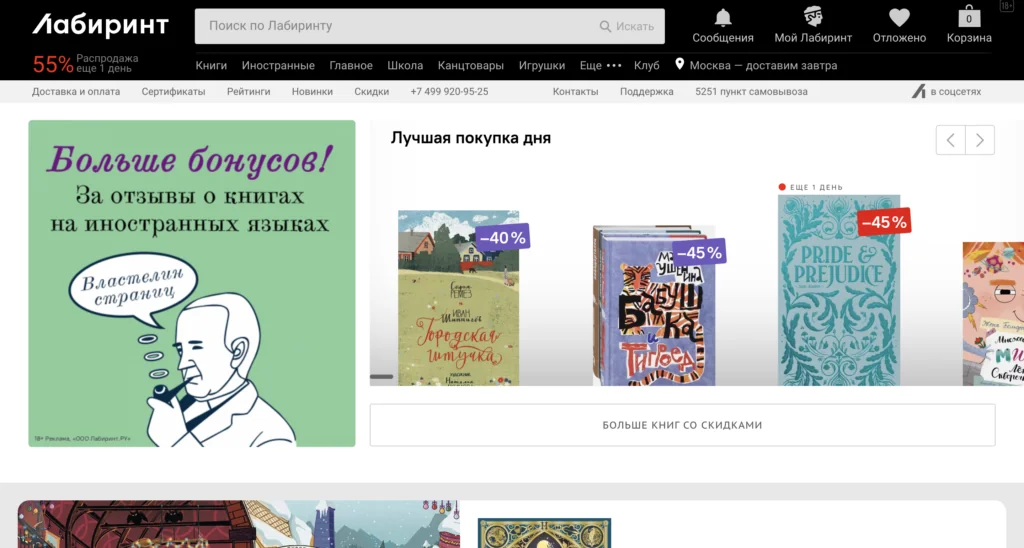Open Сообщения bell icon
The image size is (1024, 548).
pyautogui.click(x=723, y=17)
